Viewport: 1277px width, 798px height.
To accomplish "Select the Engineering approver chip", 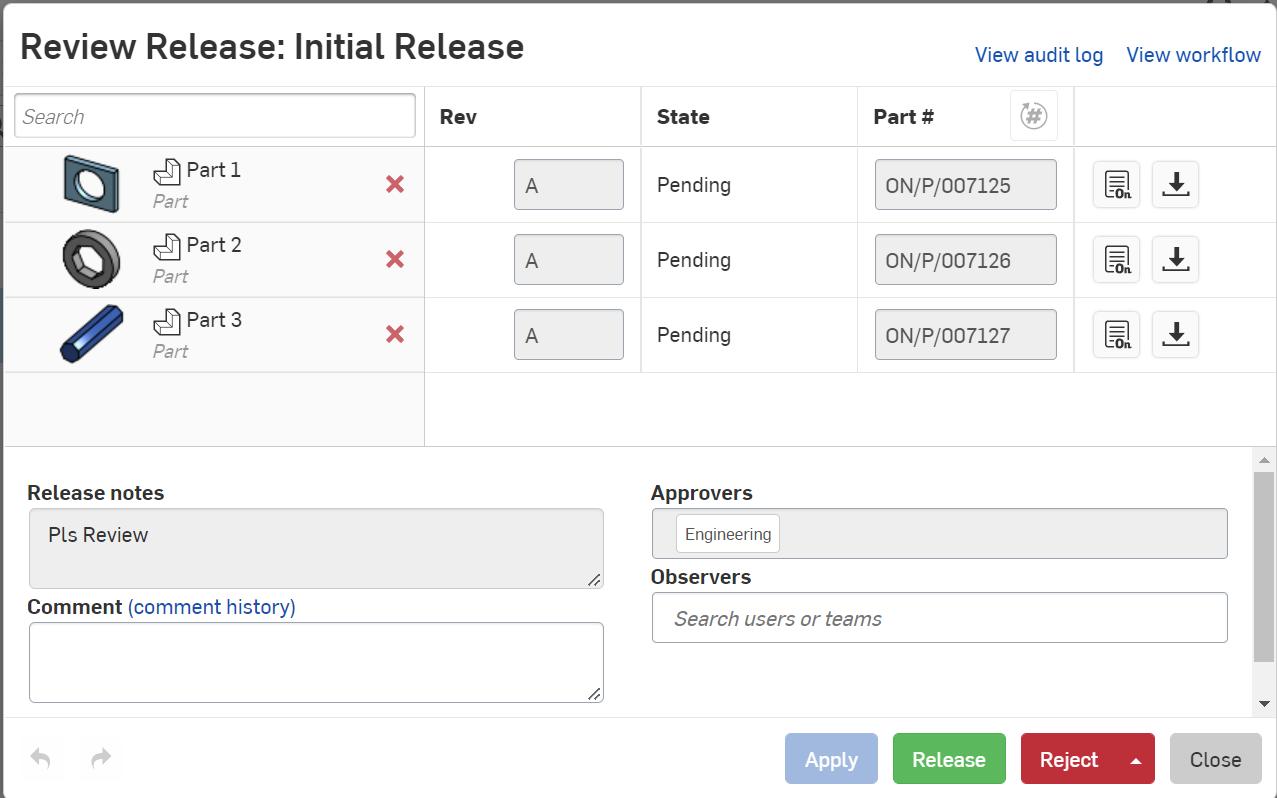I will (727, 533).
